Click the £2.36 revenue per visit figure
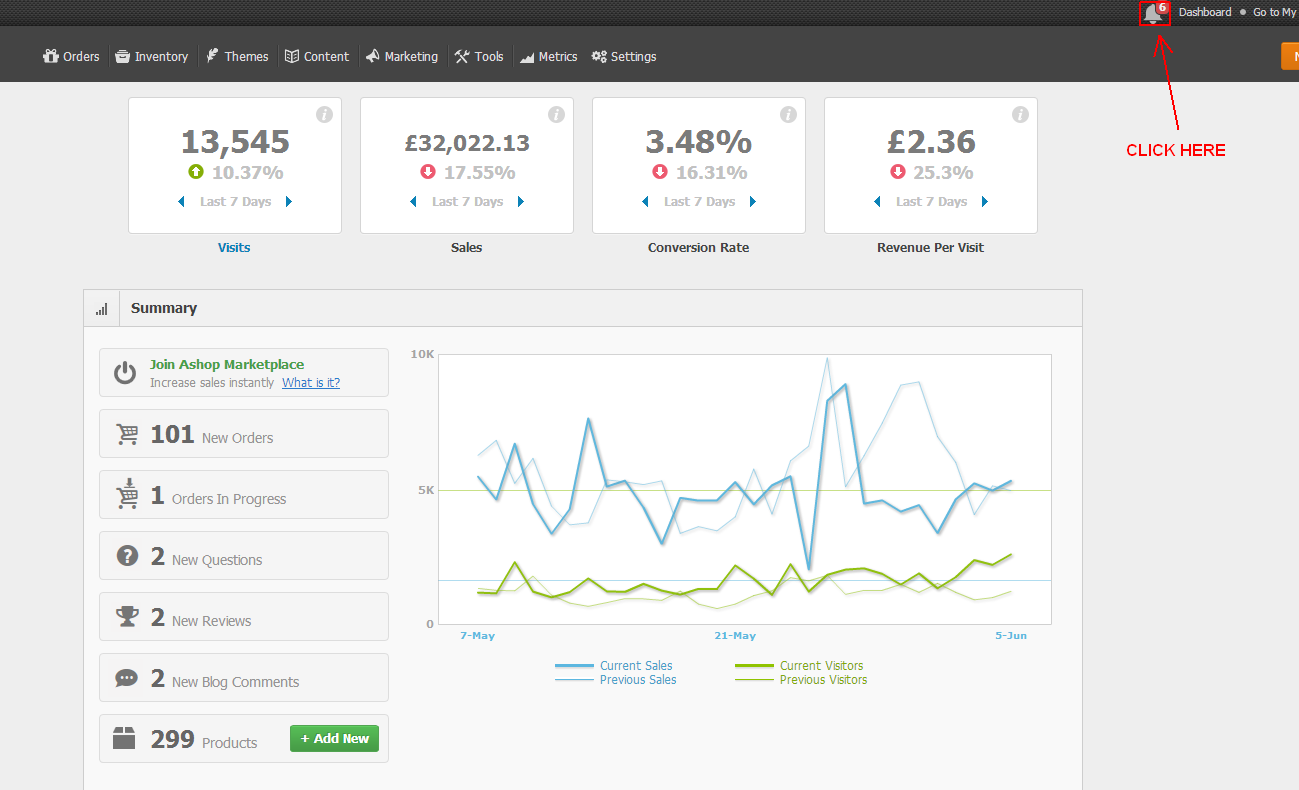This screenshot has height=790, width=1299. tap(931, 141)
